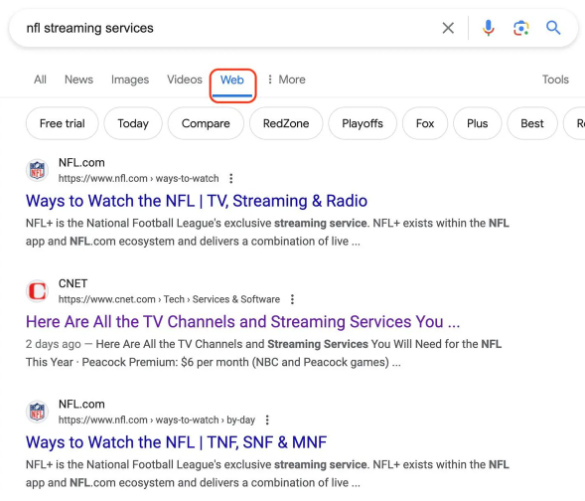Apply the Compare filter chip
The image size is (585, 501).
click(206, 123)
